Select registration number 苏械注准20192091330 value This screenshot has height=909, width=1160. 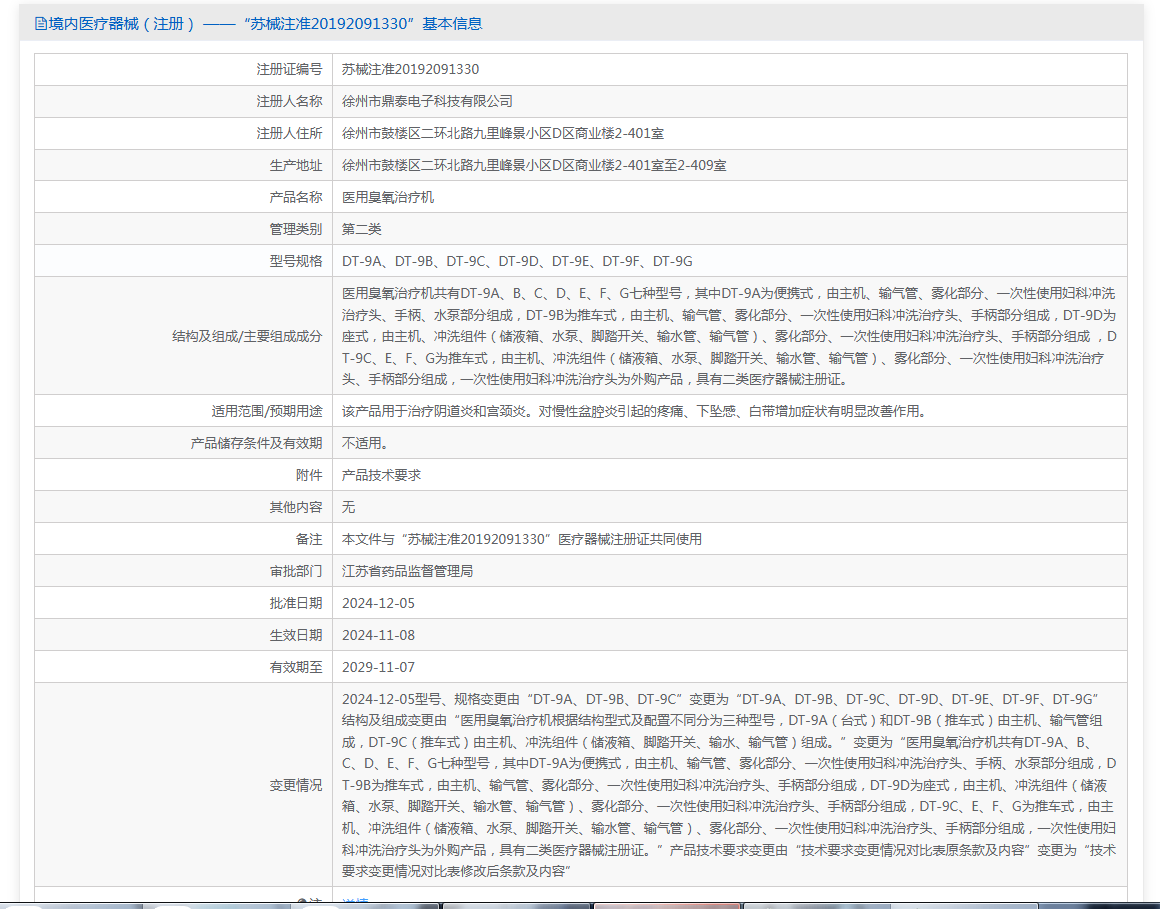411,70
